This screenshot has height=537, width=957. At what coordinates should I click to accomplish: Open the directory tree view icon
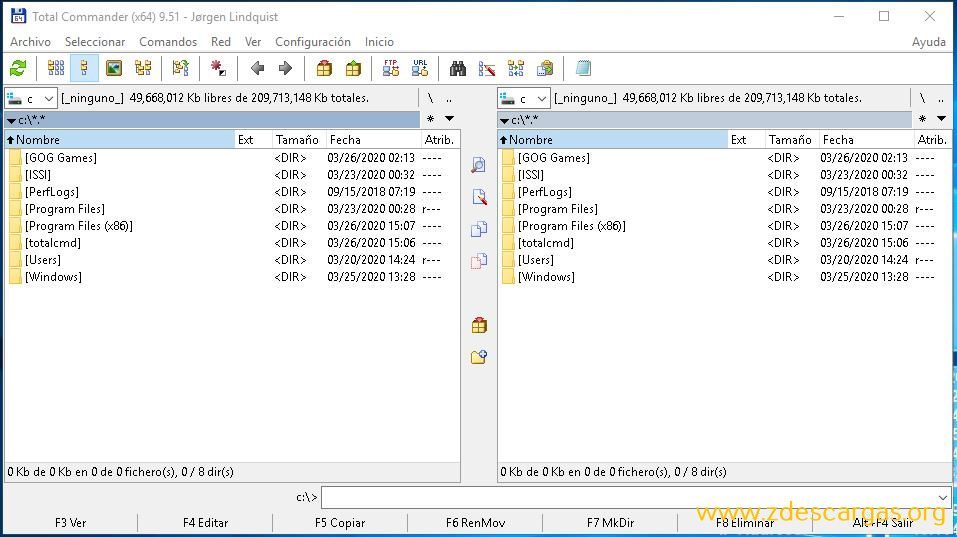[143, 68]
